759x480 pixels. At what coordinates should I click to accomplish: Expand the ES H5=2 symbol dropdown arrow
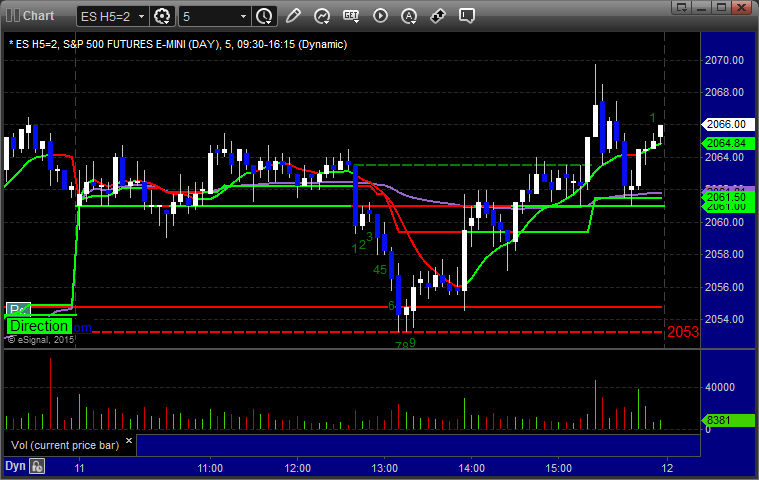point(141,16)
